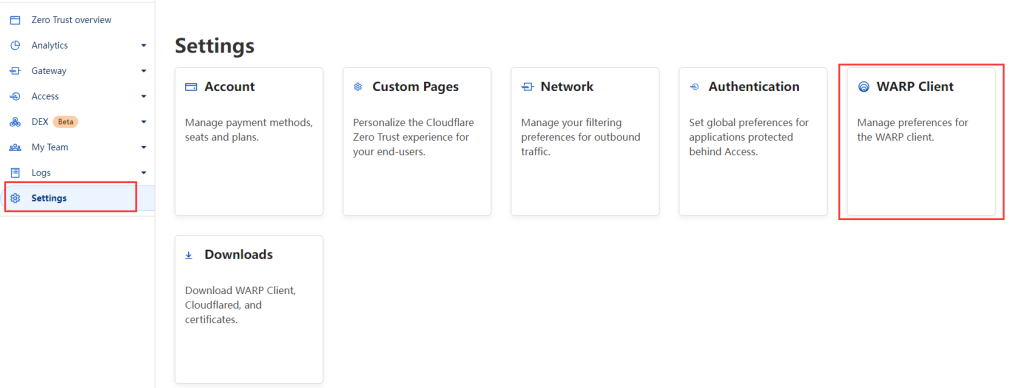Click the WARP Client signal icon
Image resolution: width=1024 pixels, height=388 pixels.
tap(863, 87)
